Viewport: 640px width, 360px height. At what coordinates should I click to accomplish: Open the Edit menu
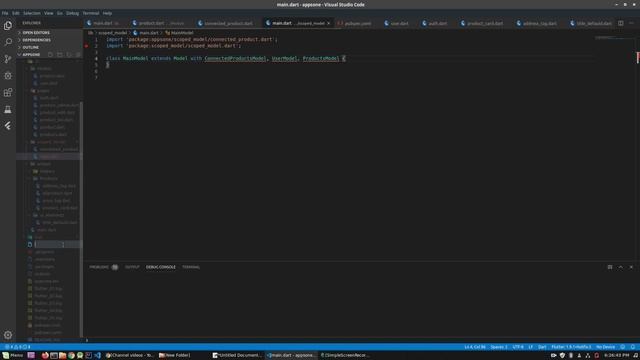point(16,13)
